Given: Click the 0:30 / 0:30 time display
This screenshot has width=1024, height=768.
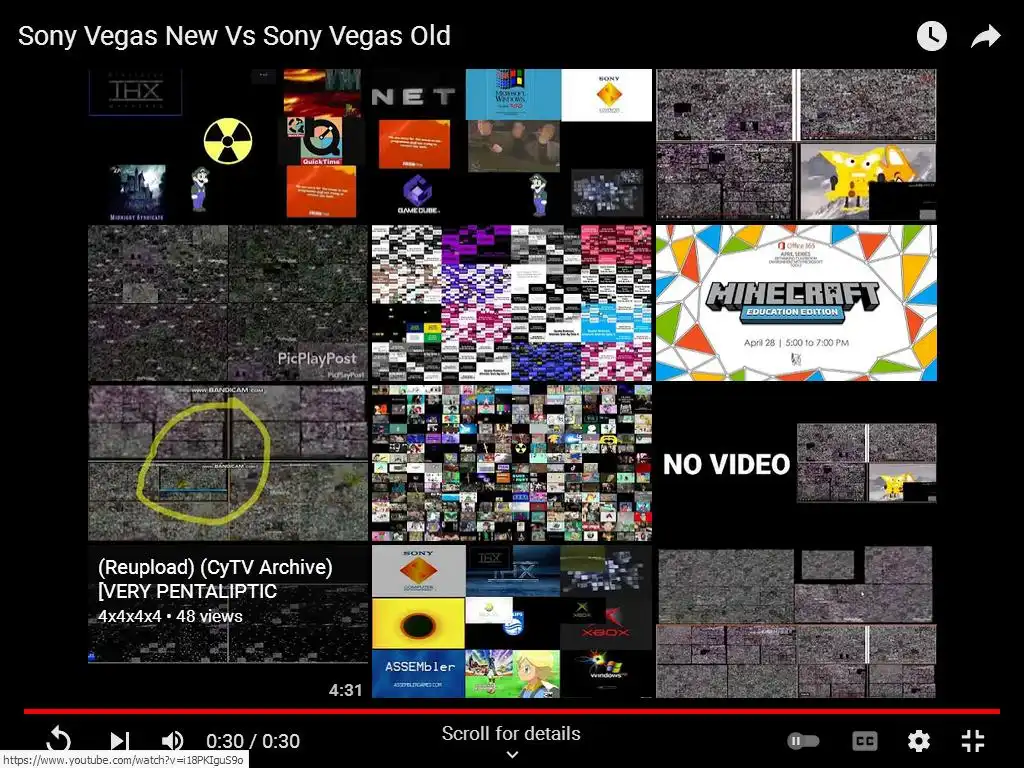Looking at the screenshot, I should click(253, 741).
